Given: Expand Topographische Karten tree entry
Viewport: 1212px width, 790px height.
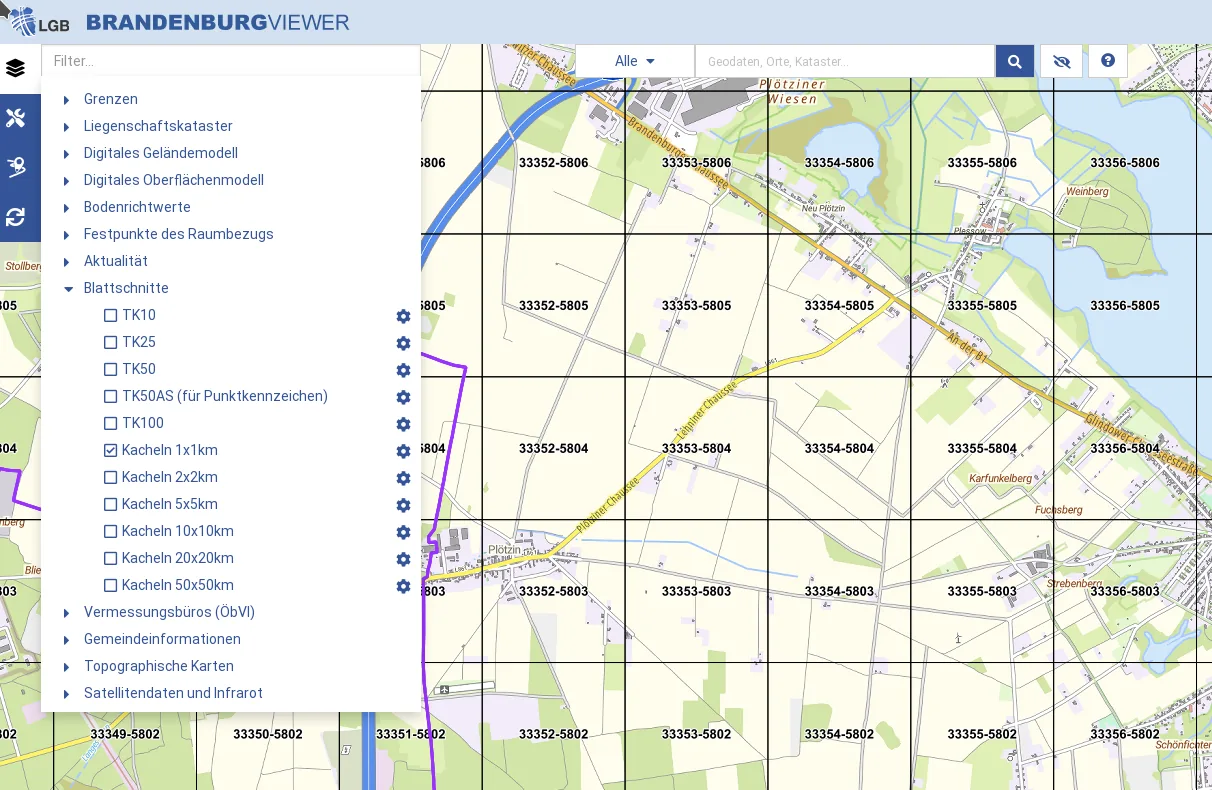Looking at the screenshot, I should [67, 667].
